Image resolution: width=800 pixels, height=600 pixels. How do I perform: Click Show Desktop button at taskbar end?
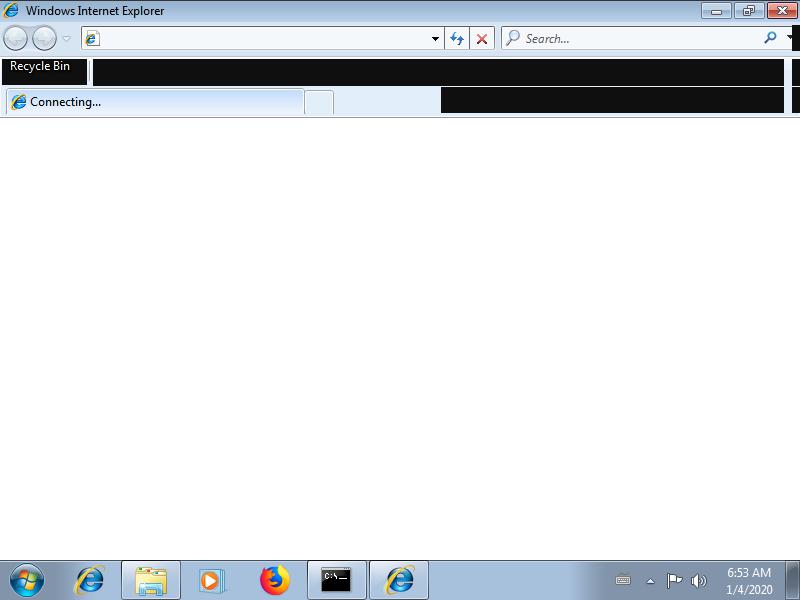pos(793,581)
